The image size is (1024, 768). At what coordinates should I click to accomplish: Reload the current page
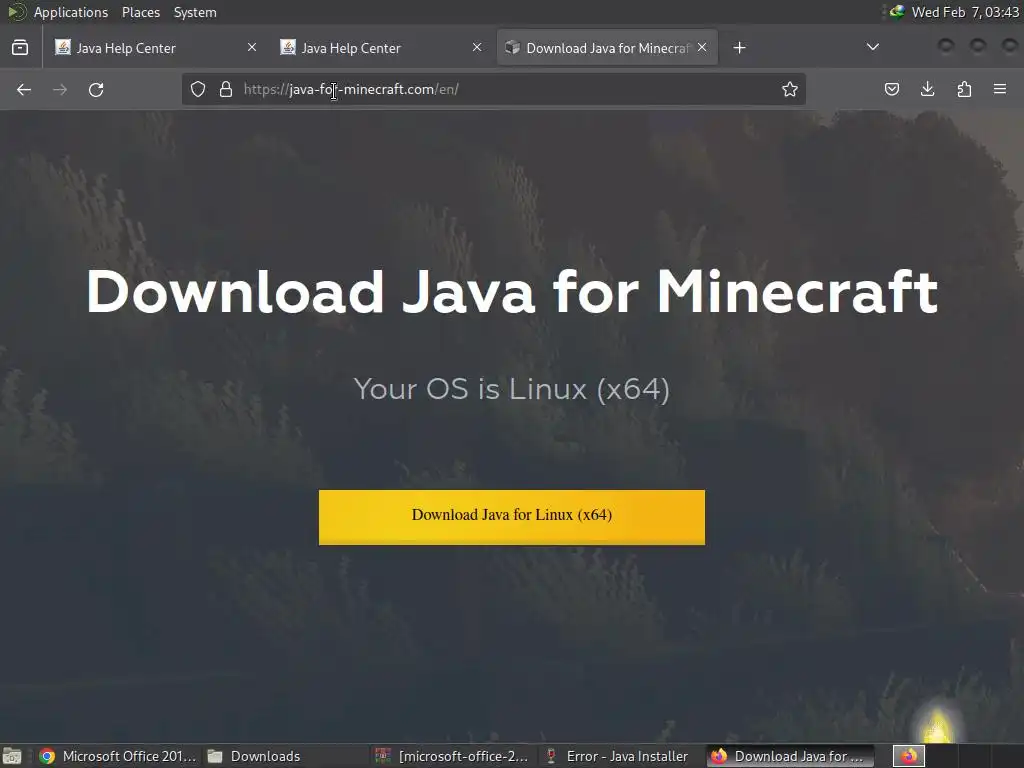(96, 89)
